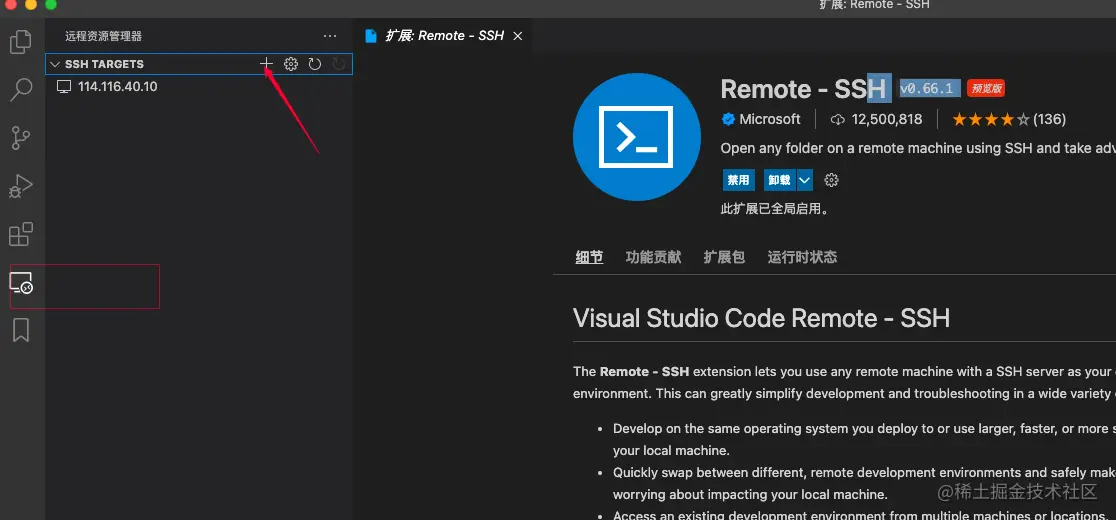Open dropdown arrow next to 卸载
This screenshot has width=1116, height=520.
805,180
